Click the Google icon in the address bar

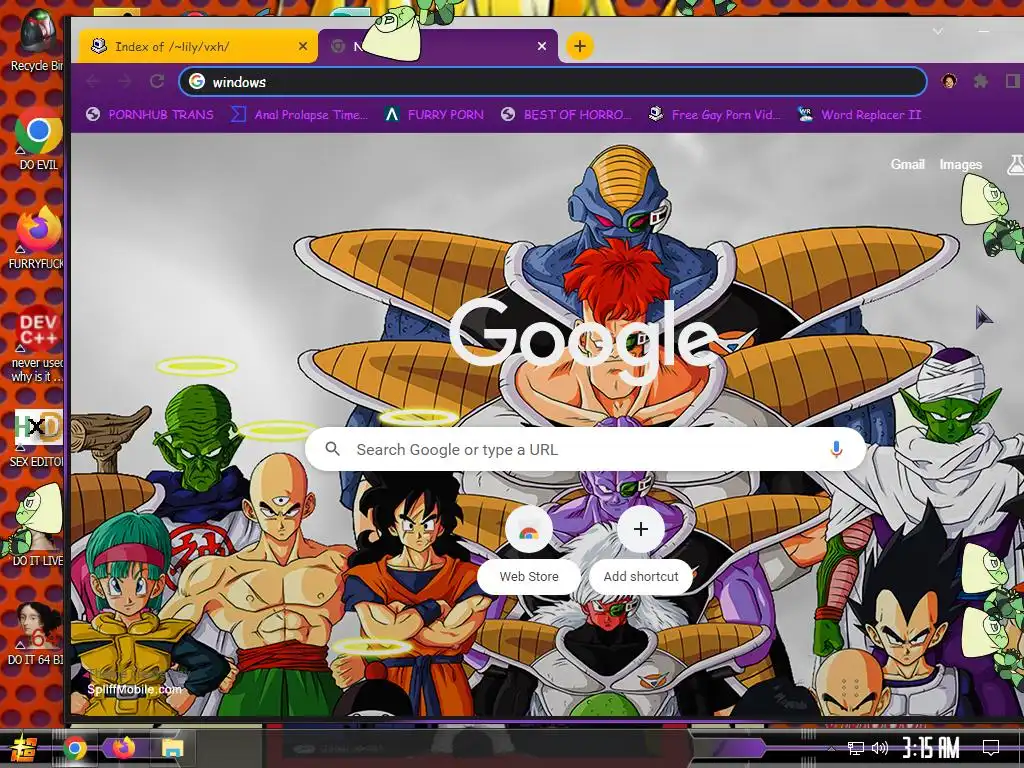click(197, 82)
